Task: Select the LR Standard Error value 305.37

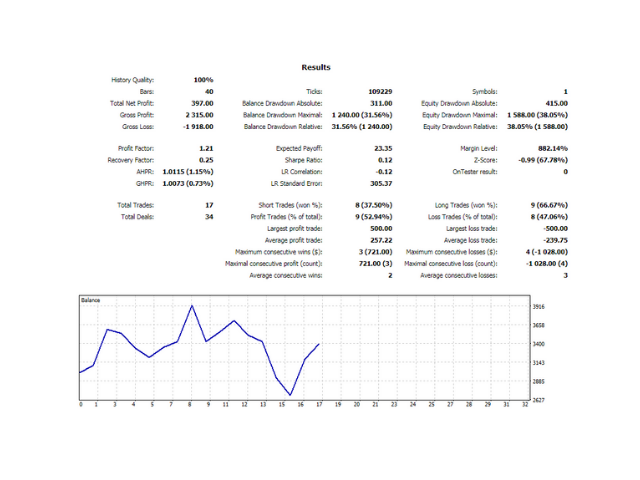Action: point(378,183)
